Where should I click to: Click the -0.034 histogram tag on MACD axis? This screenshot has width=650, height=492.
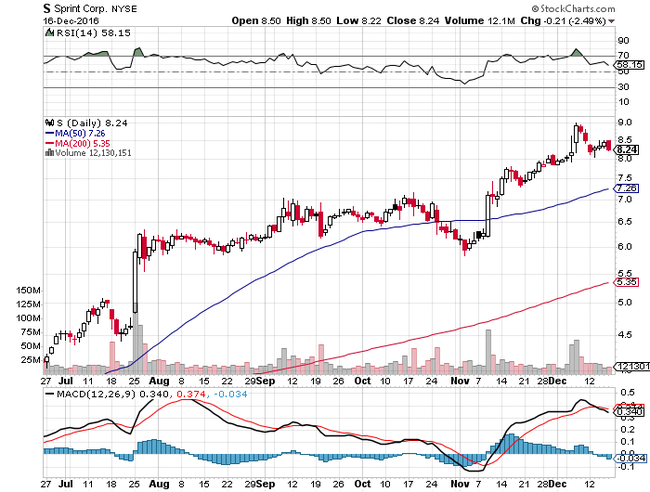[630, 458]
